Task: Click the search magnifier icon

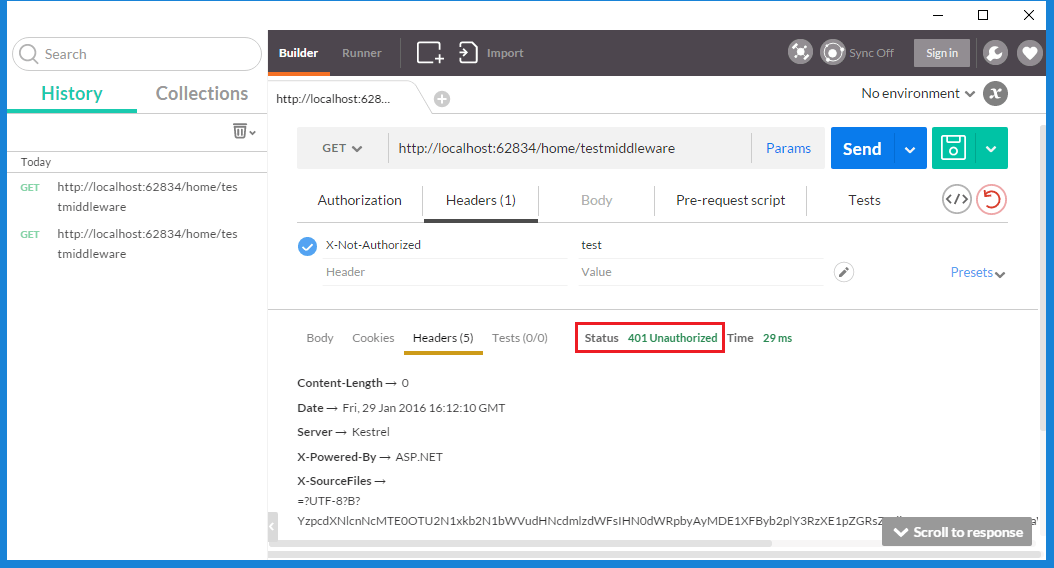Action: point(28,54)
